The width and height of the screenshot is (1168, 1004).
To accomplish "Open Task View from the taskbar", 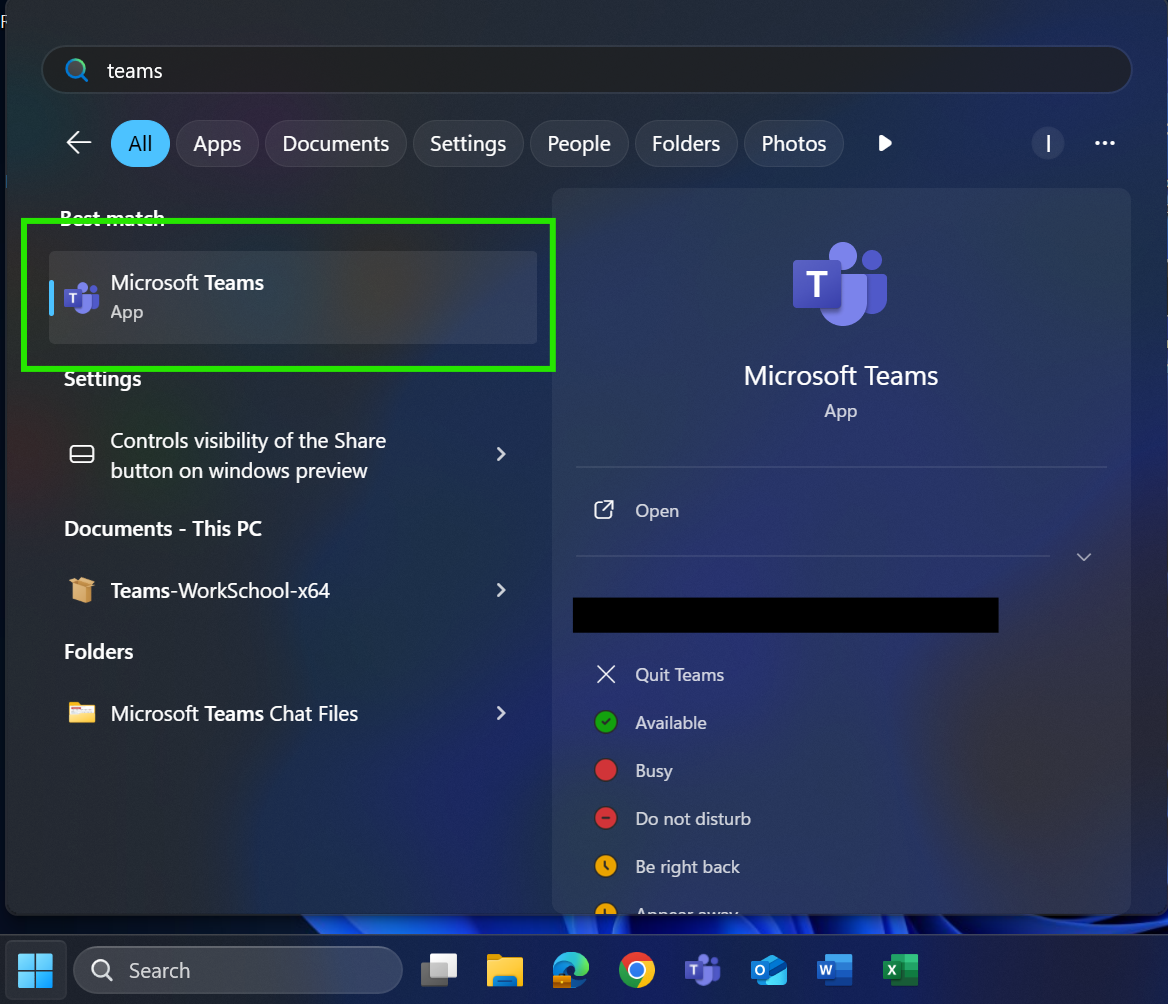I will [439, 970].
